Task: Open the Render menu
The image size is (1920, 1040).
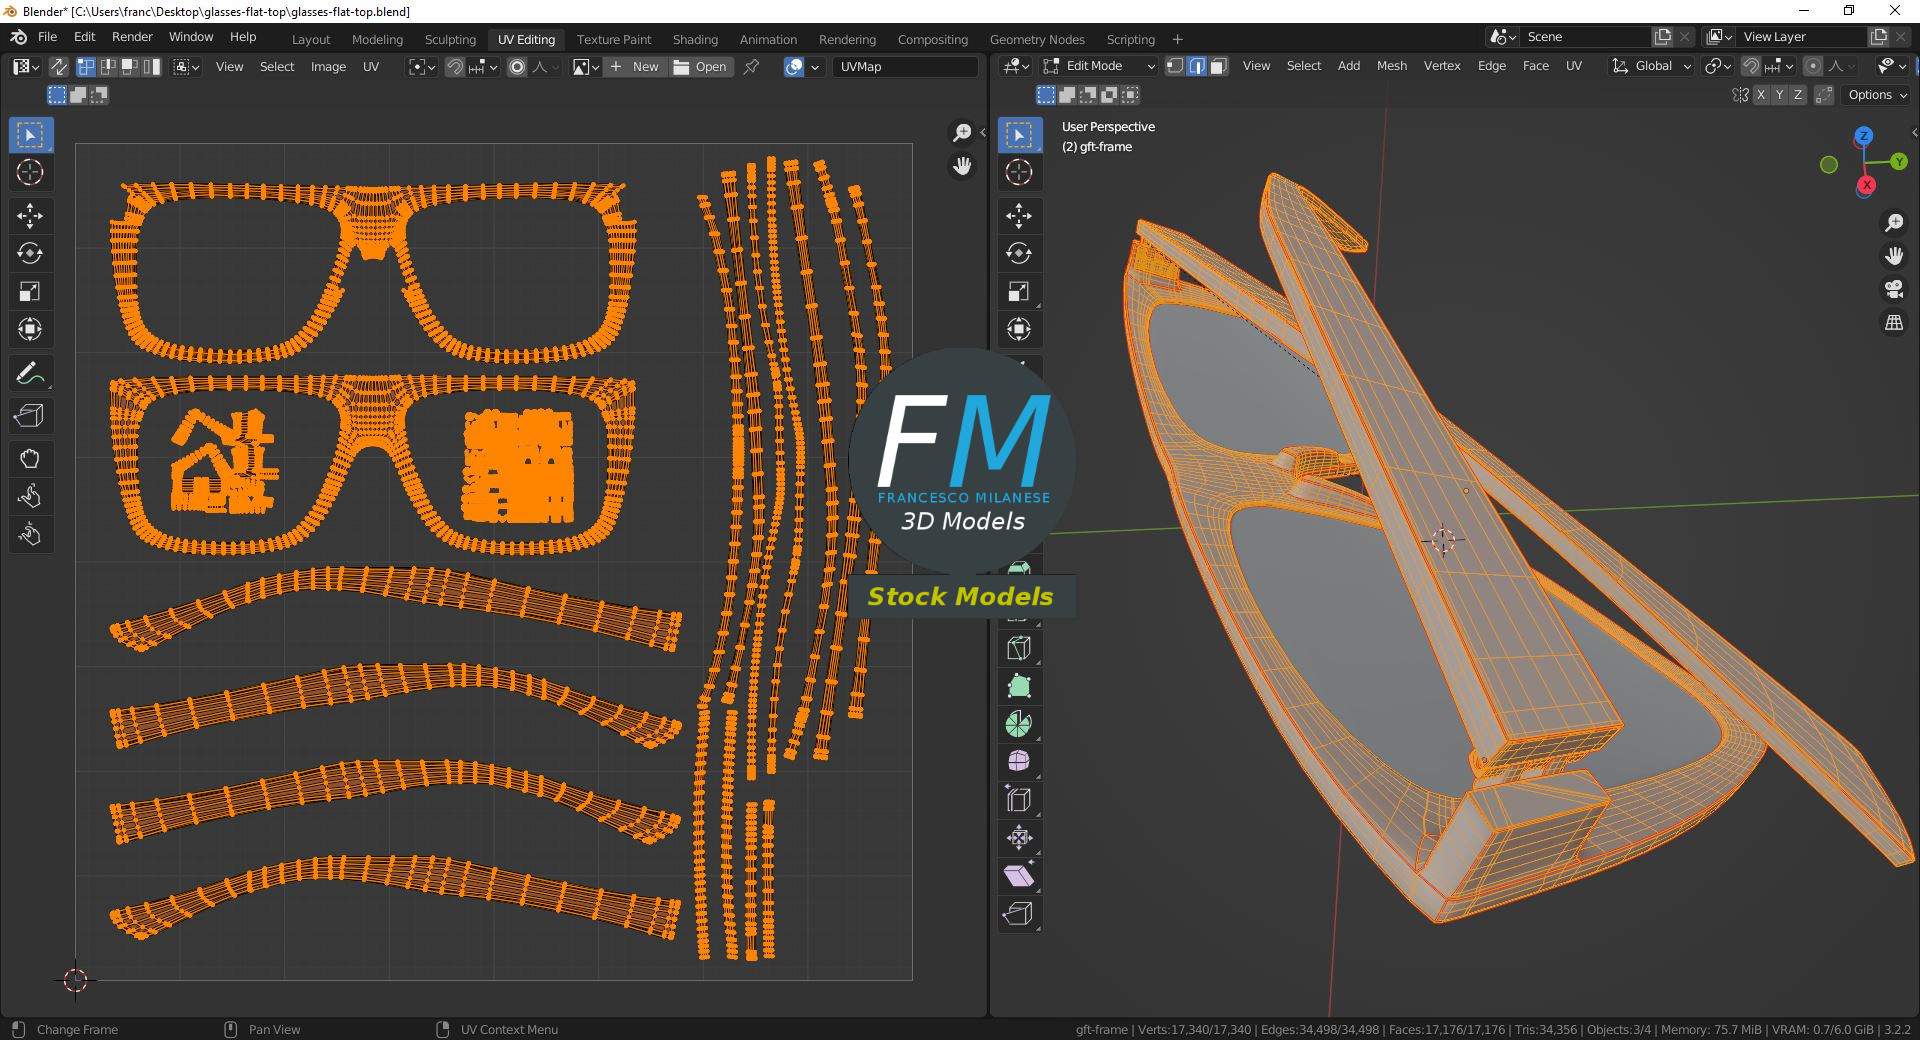Action: [x=132, y=37]
